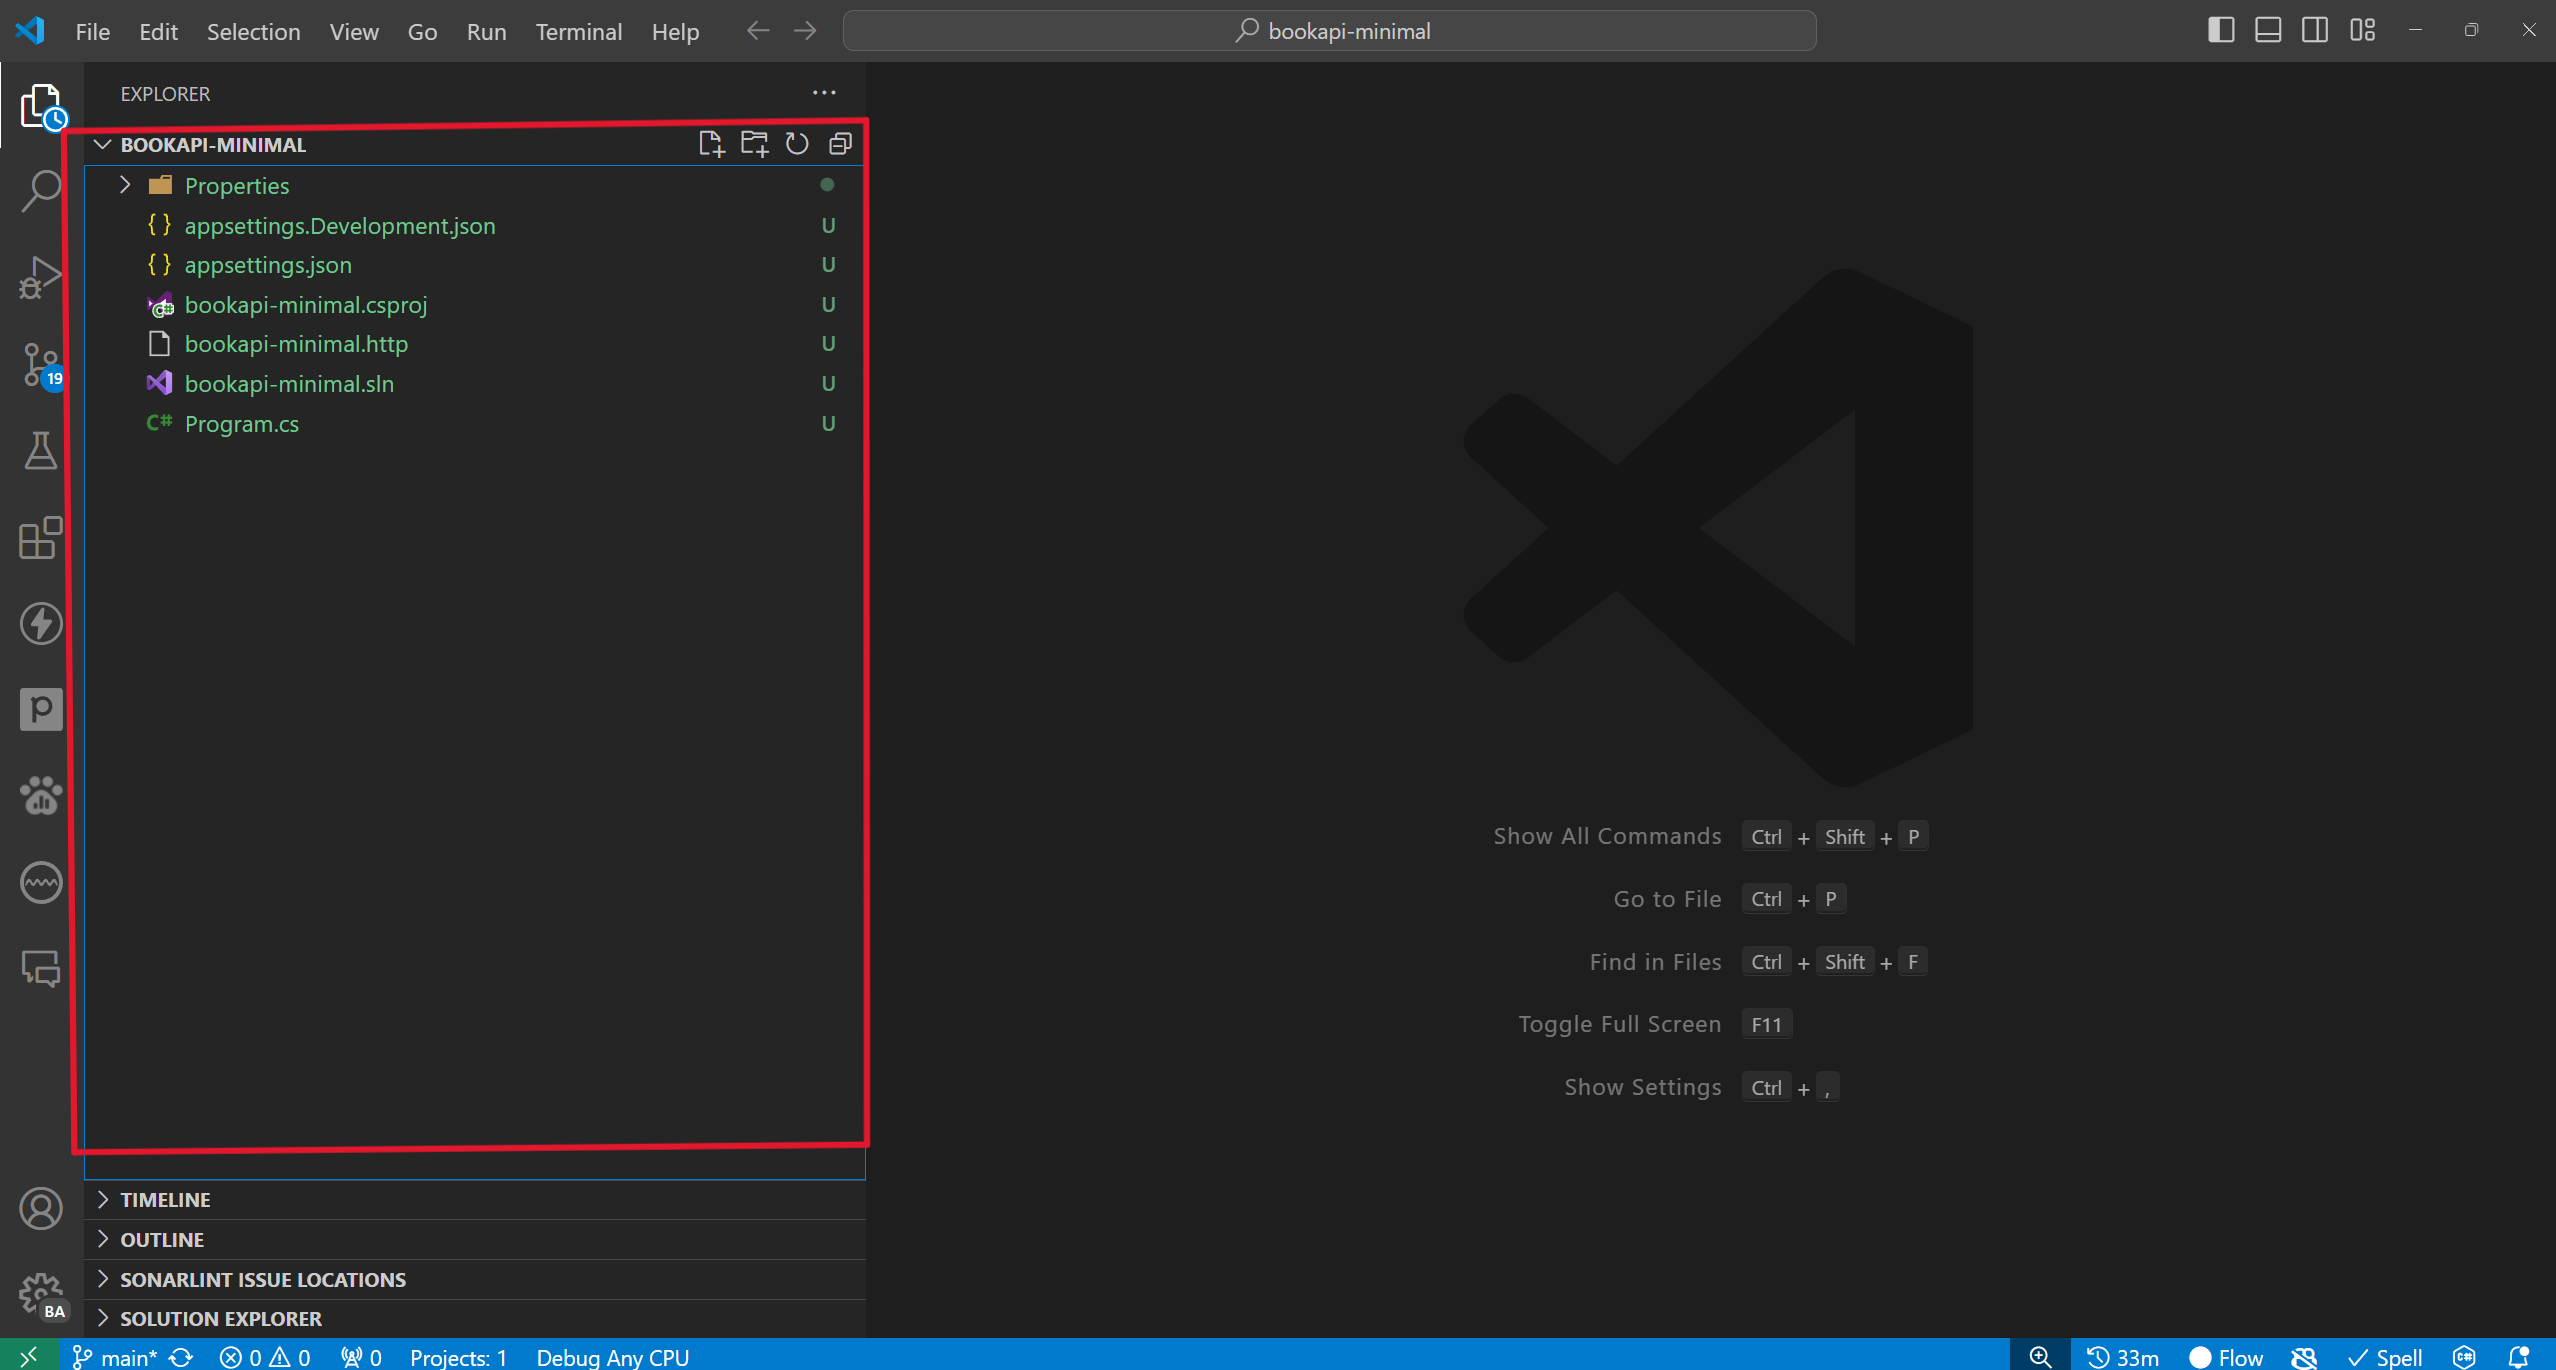
Task: Open the Customize Layout control
Action: [2363, 31]
